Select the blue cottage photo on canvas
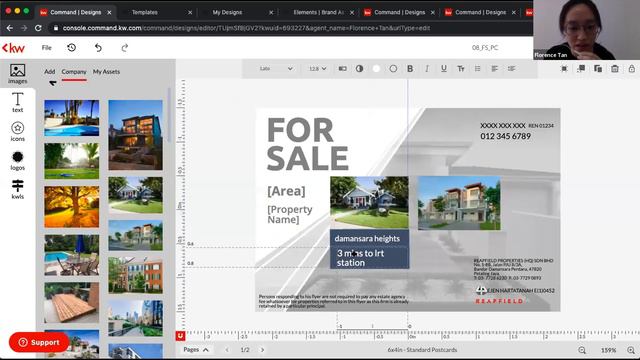The width and height of the screenshot is (640, 360). tap(369, 202)
